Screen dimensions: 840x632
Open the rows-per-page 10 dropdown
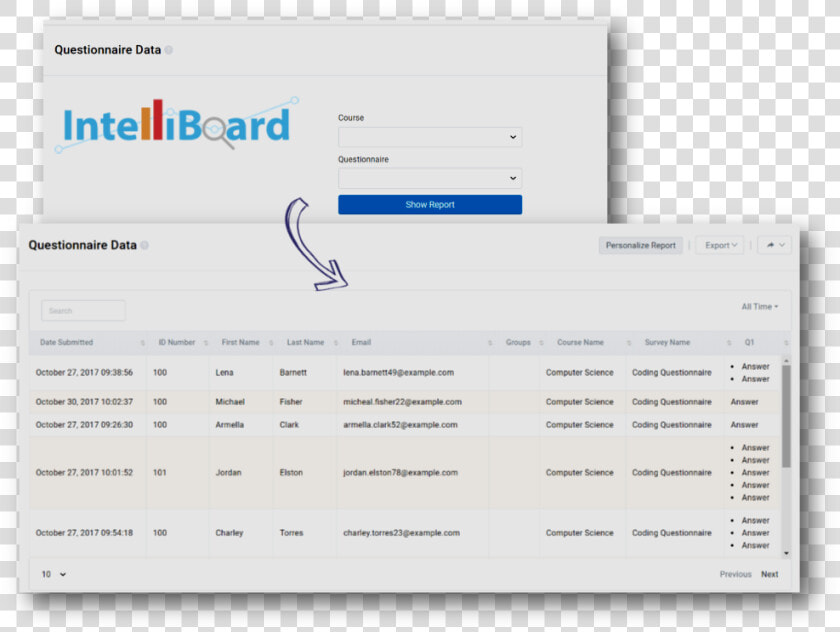pos(54,574)
